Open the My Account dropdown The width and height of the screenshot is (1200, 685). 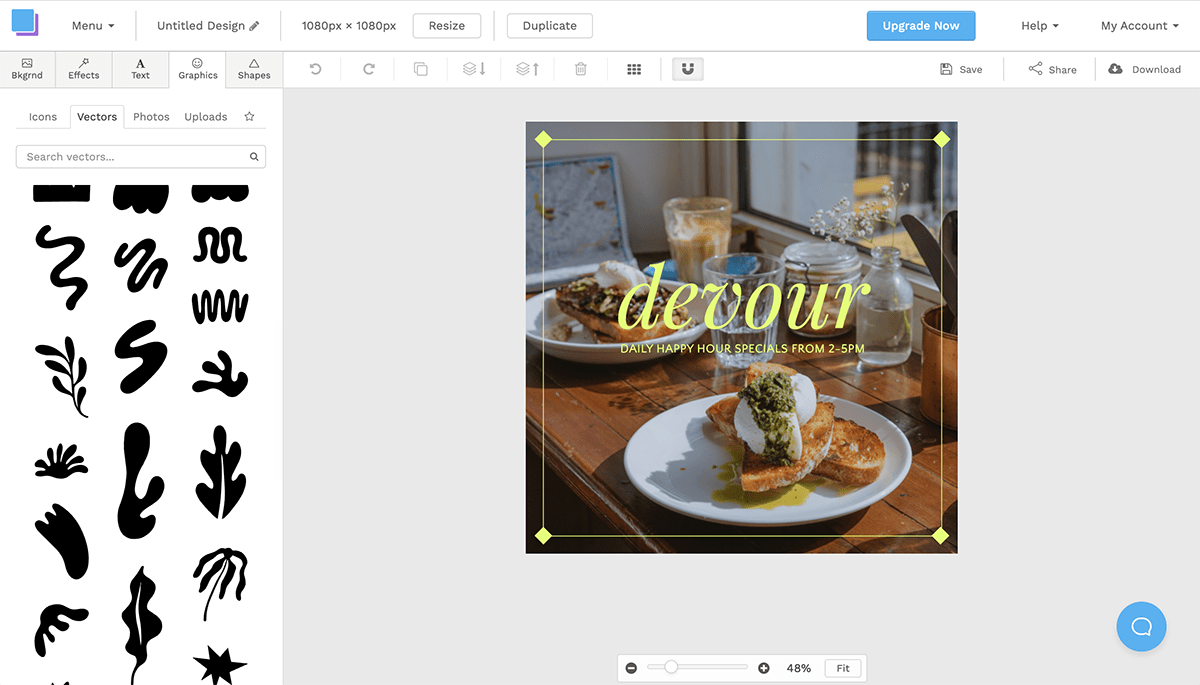[x=1140, y=26]
